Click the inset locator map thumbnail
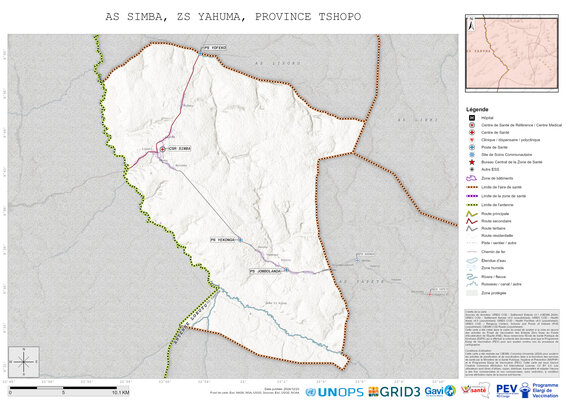 [x=512, y=53]
